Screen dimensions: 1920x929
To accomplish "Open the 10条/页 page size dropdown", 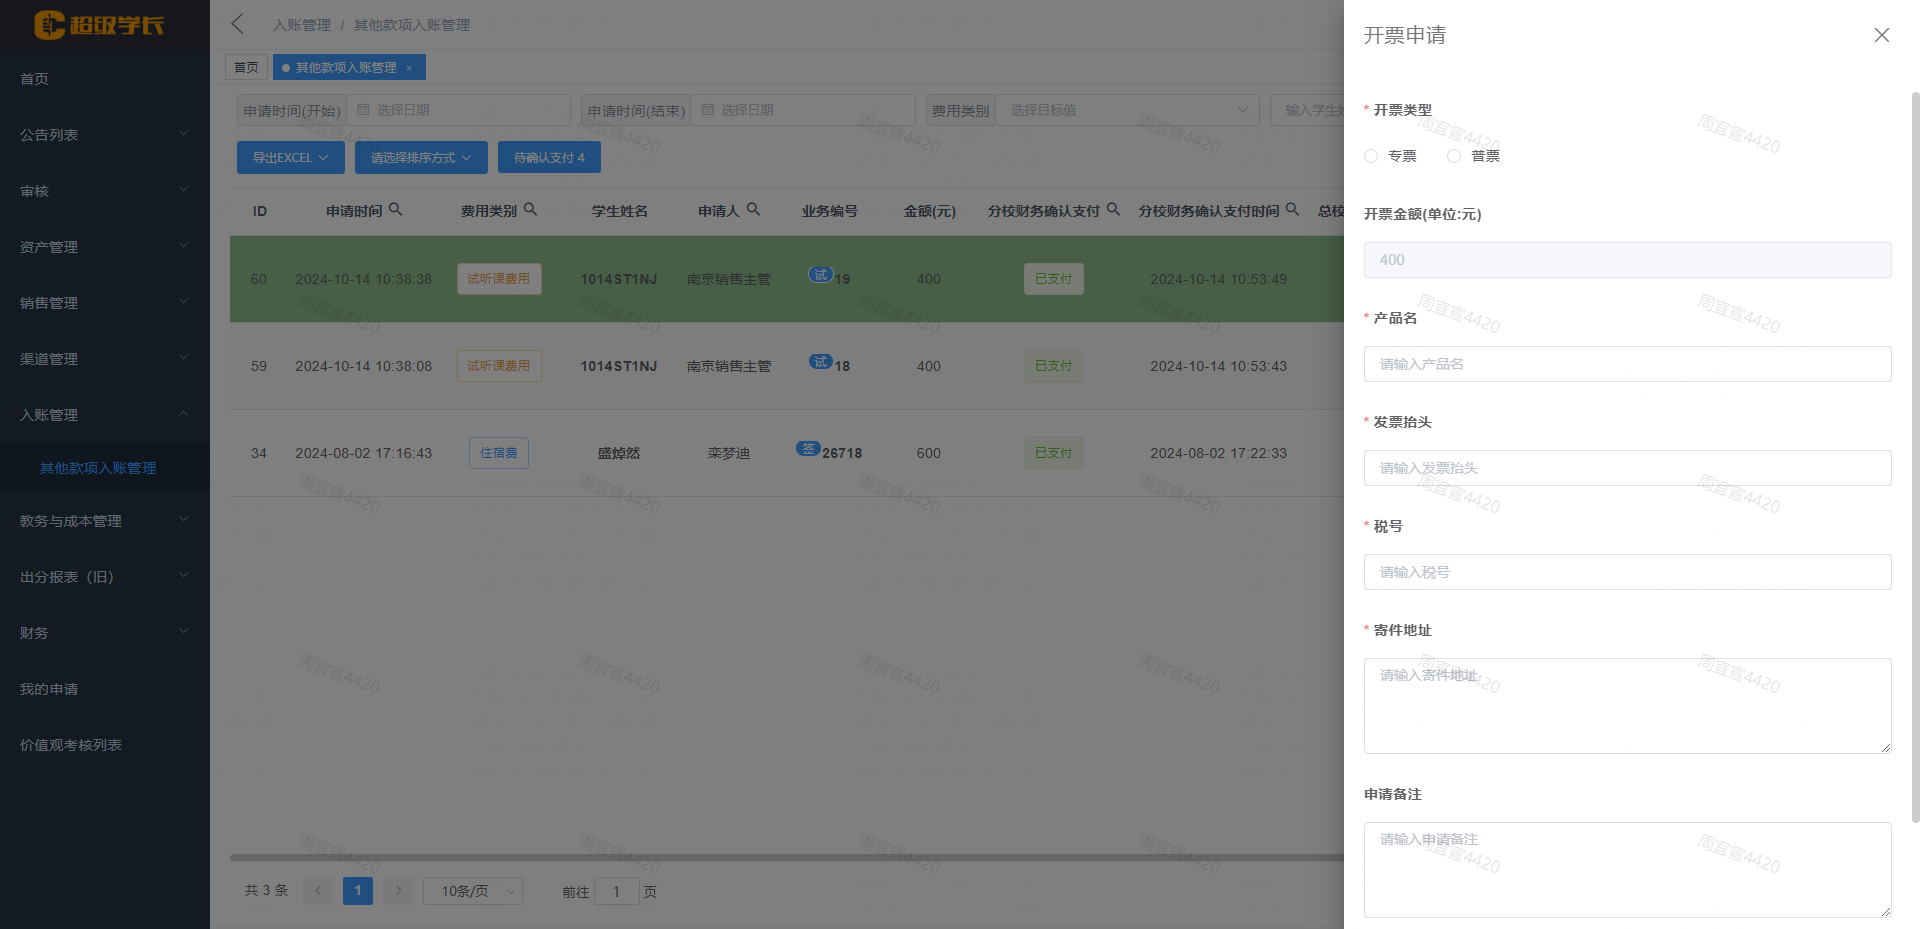I will click(x=472, y=890).
